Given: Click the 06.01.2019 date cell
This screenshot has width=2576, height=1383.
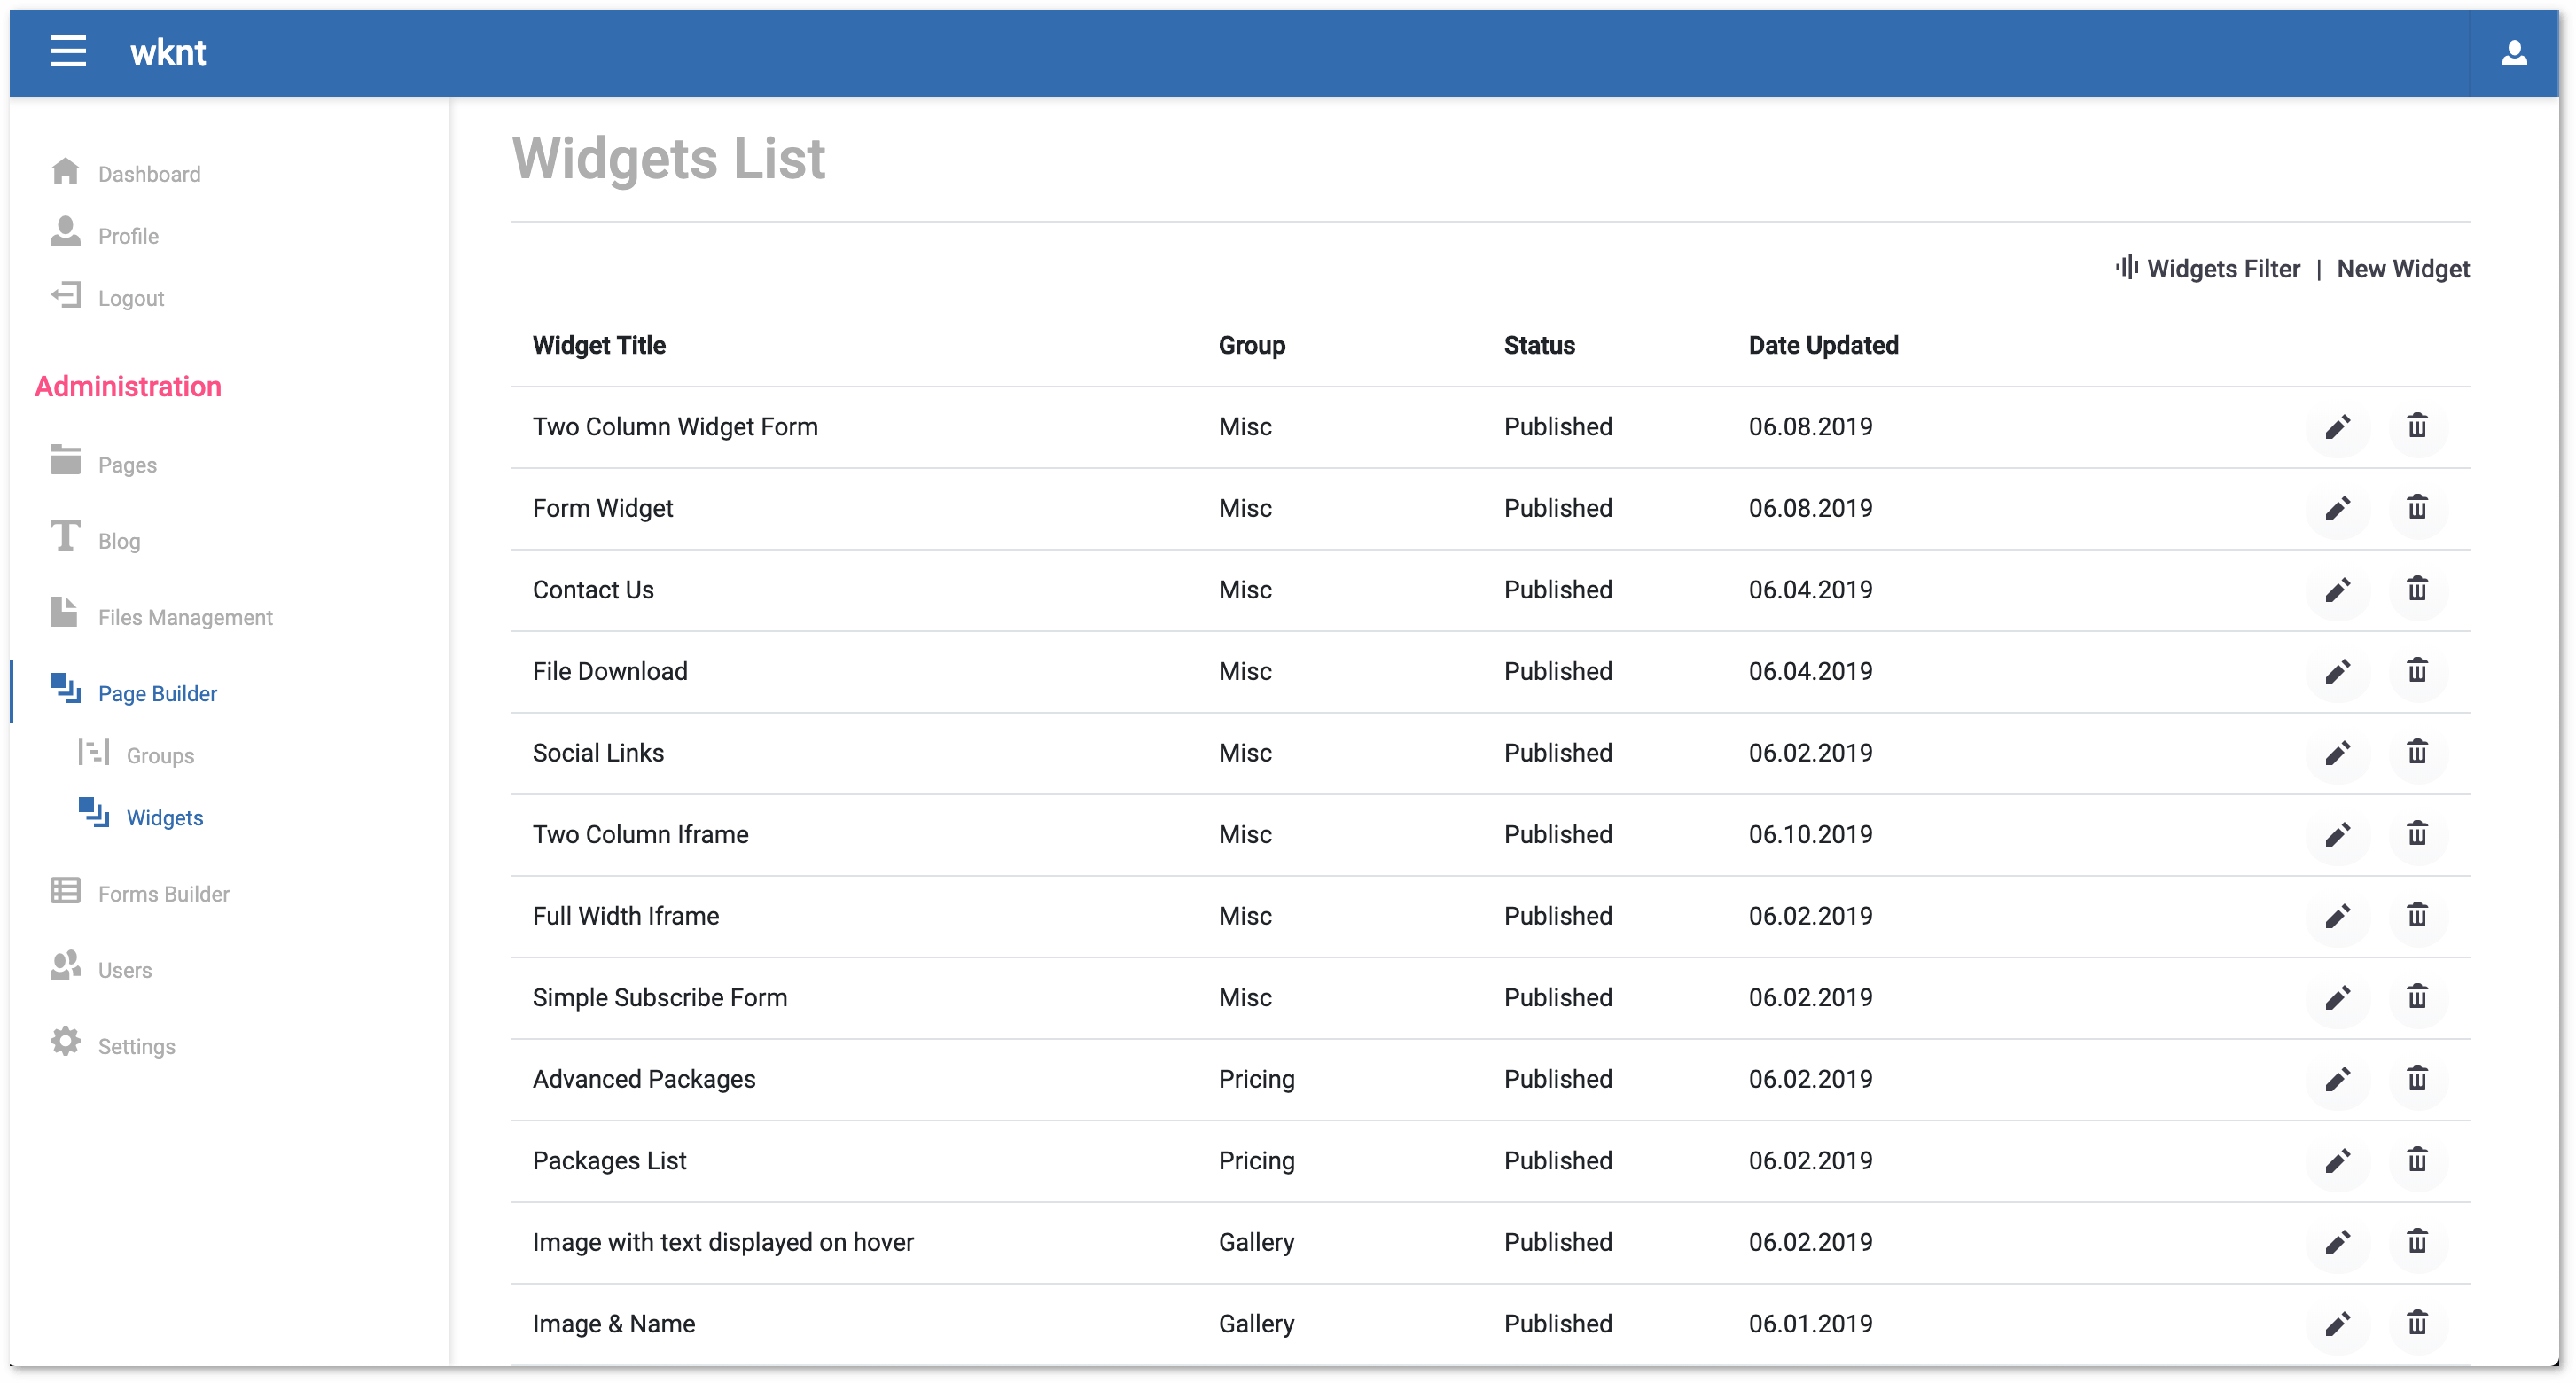Looking at the screenshot, I should pos(1810,1323).
